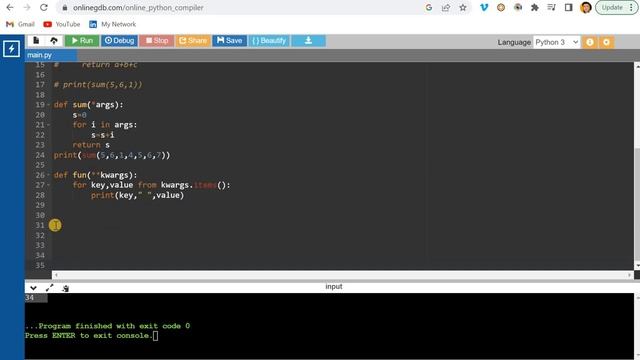Collapse the fold arrow at line 19
The height and width of the screenshot is (360, 640).
(x=49, y=105)
